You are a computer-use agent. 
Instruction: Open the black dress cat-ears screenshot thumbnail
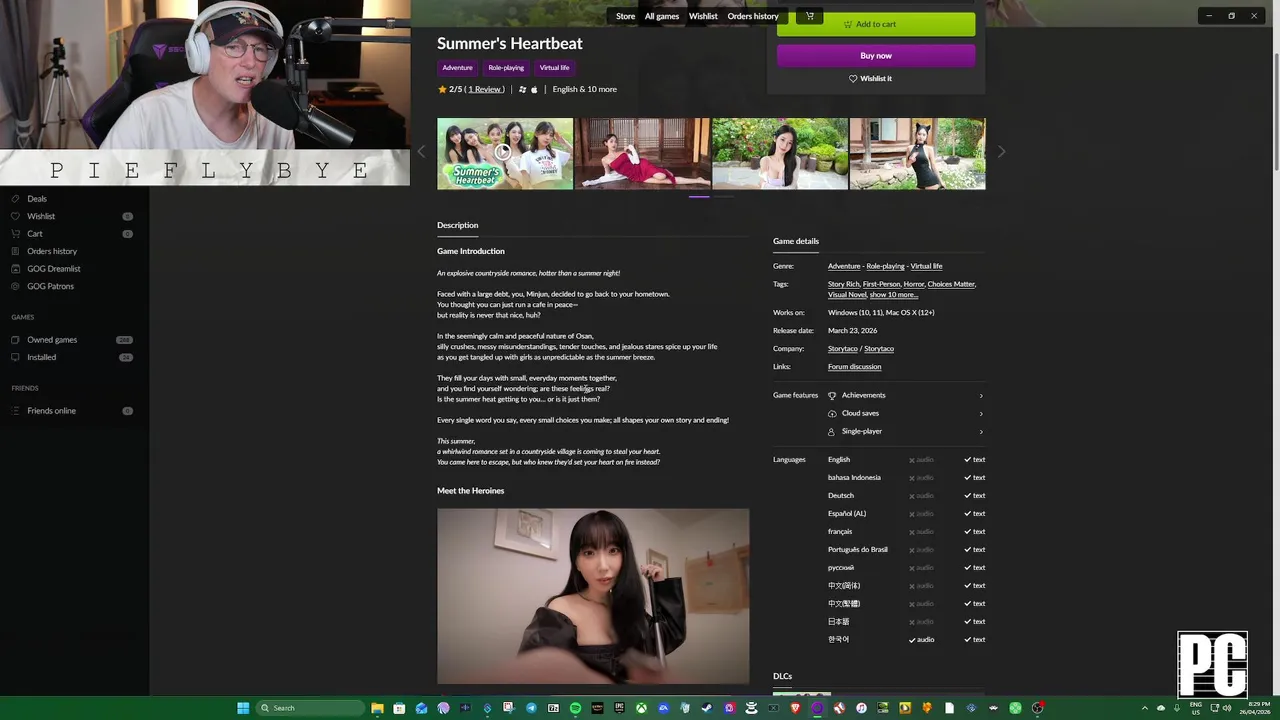tap(917, 153)
